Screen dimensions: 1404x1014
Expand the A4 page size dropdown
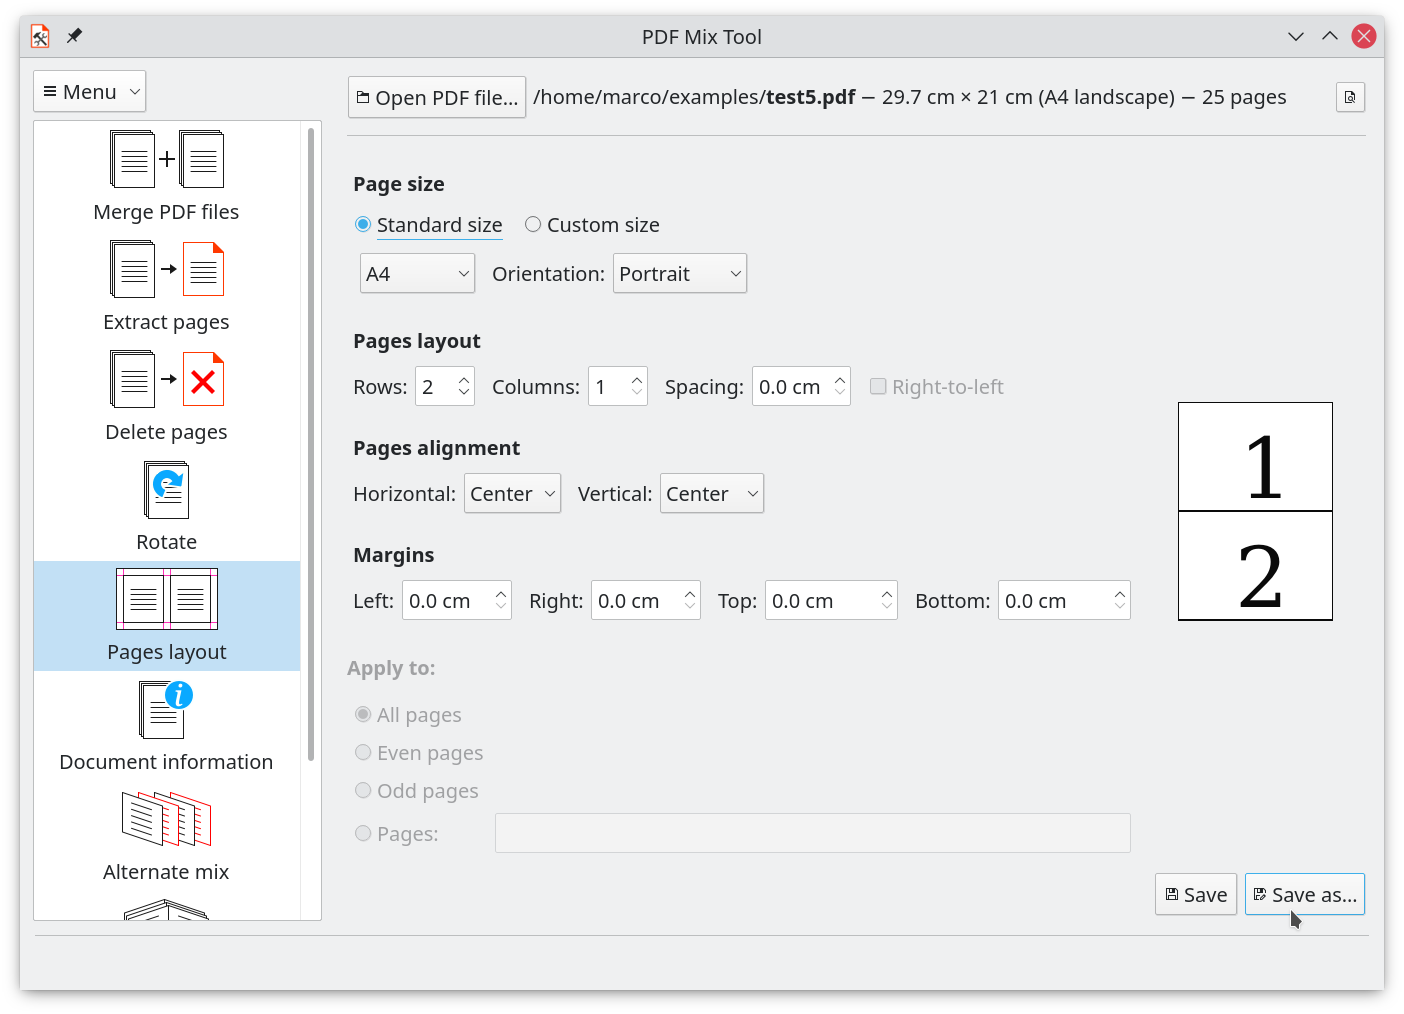417,274
